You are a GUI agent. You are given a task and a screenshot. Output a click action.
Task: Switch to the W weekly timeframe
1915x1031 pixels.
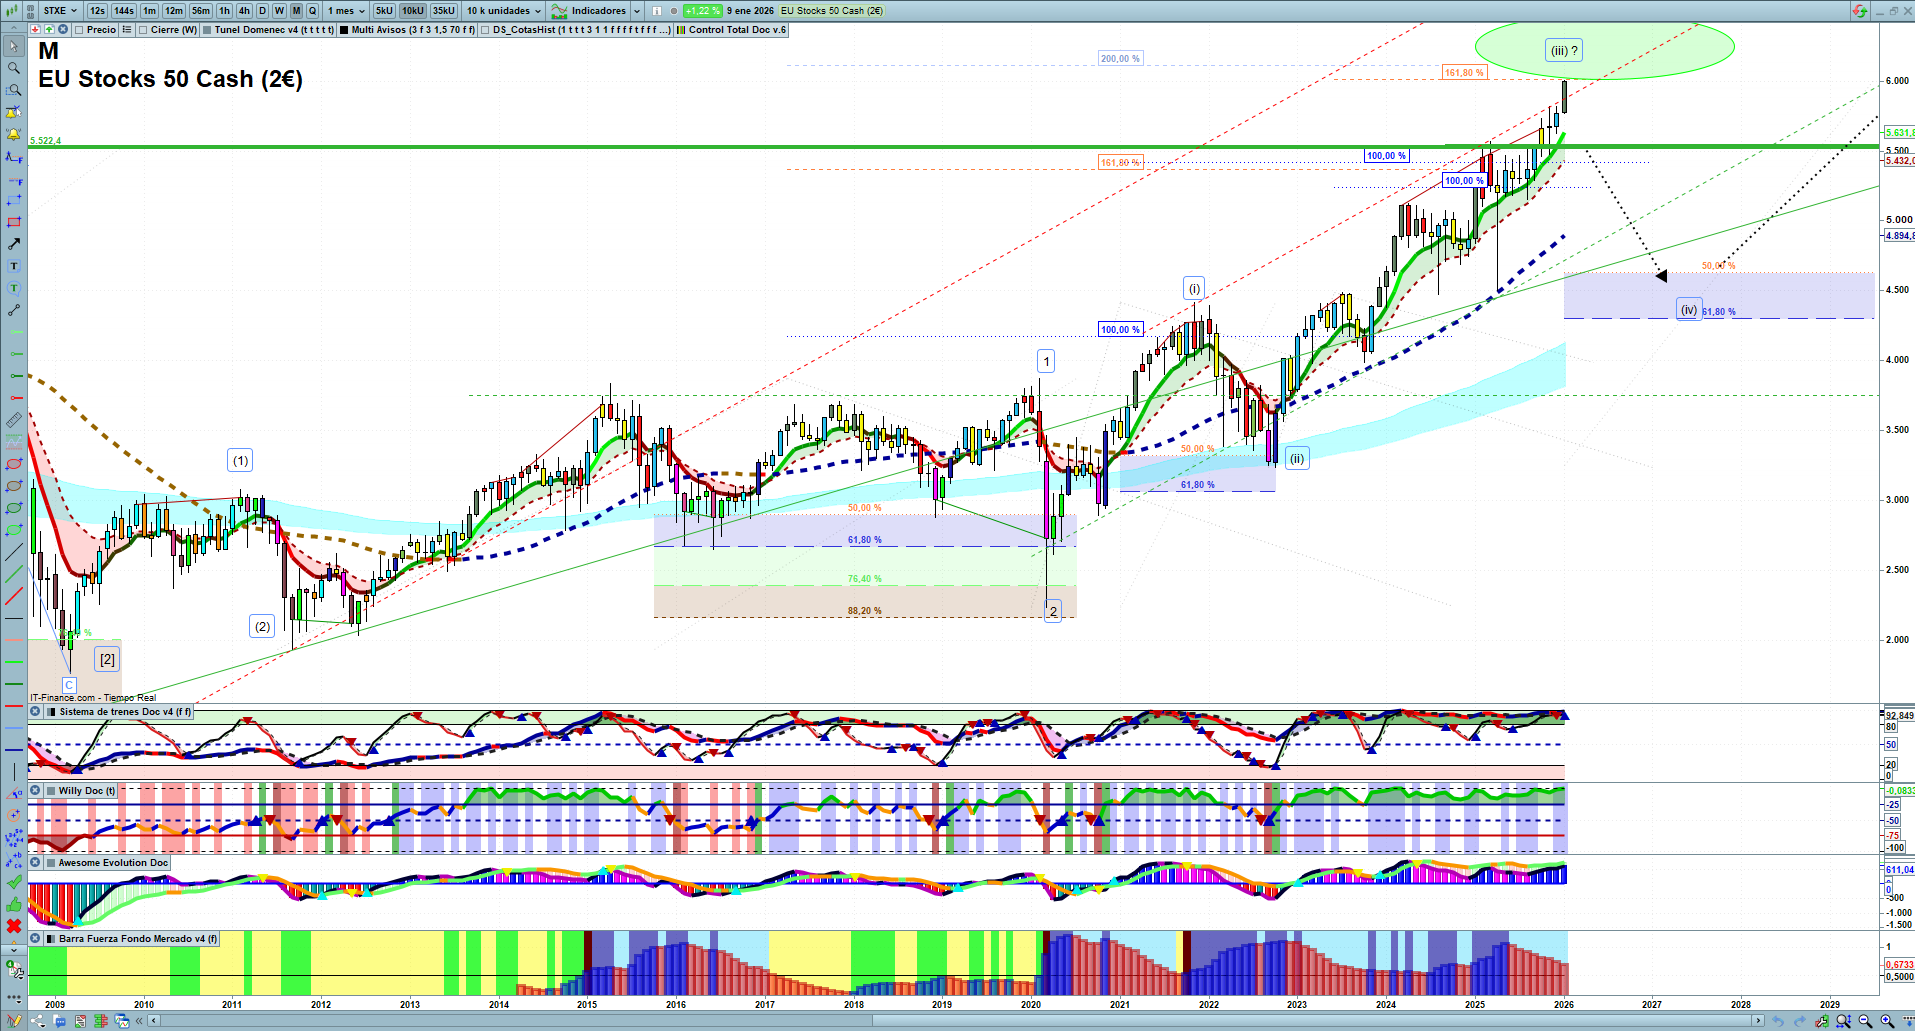click(279, 11)
